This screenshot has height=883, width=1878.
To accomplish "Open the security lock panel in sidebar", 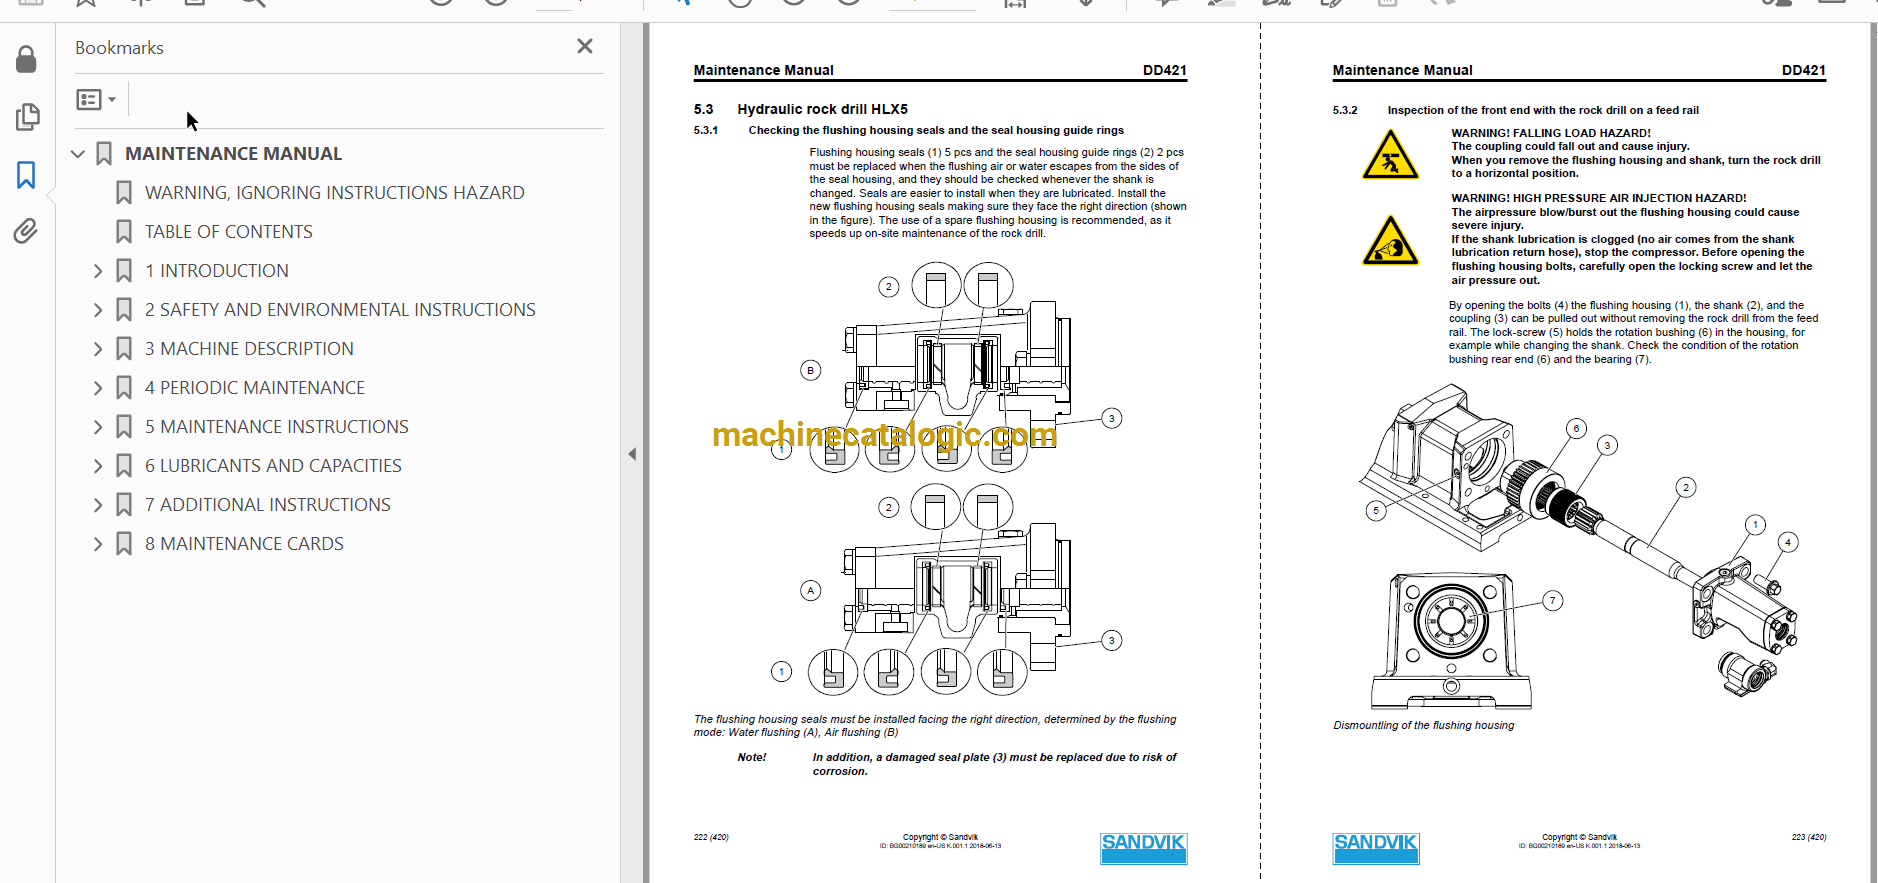I will coord(26,59).
